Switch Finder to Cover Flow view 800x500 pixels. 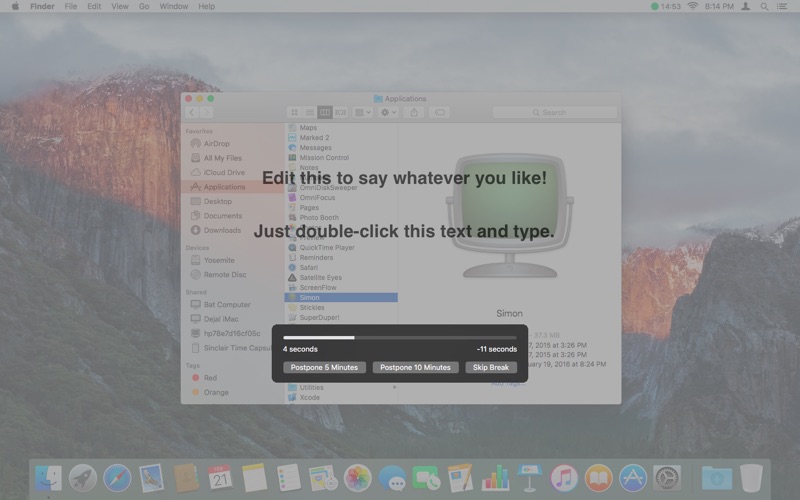(340, 112)
